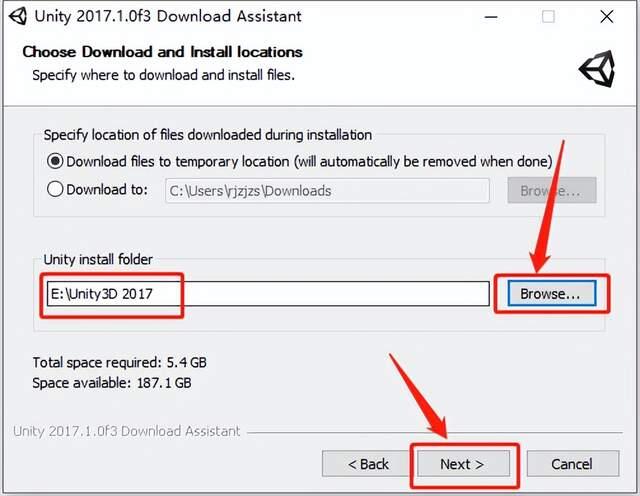
Task: Choose the 'Download to:' radio button
Action: pos(55,189)
